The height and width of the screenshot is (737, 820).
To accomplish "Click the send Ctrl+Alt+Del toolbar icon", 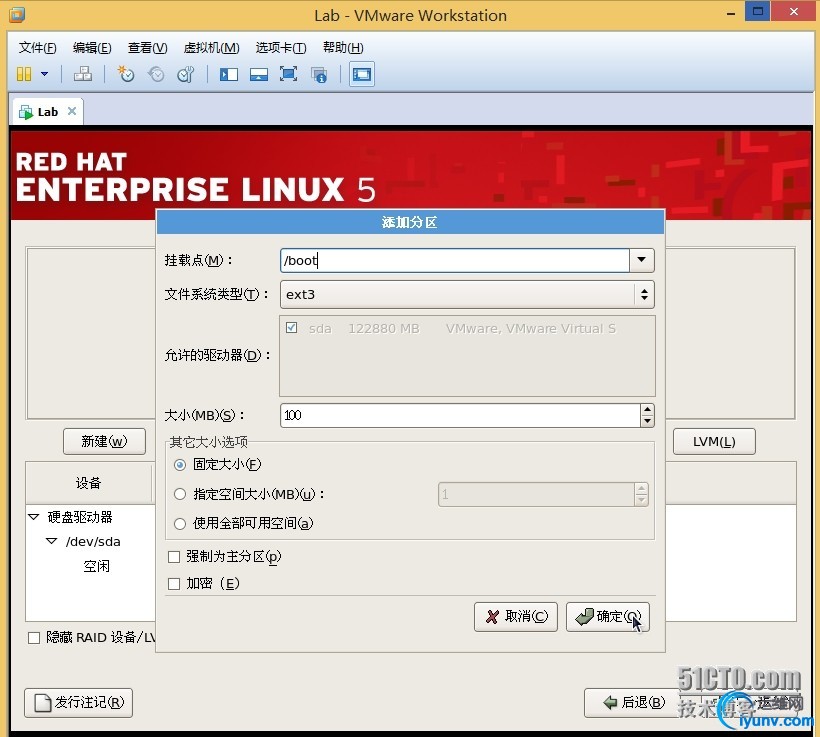I will tap(83, 74).
